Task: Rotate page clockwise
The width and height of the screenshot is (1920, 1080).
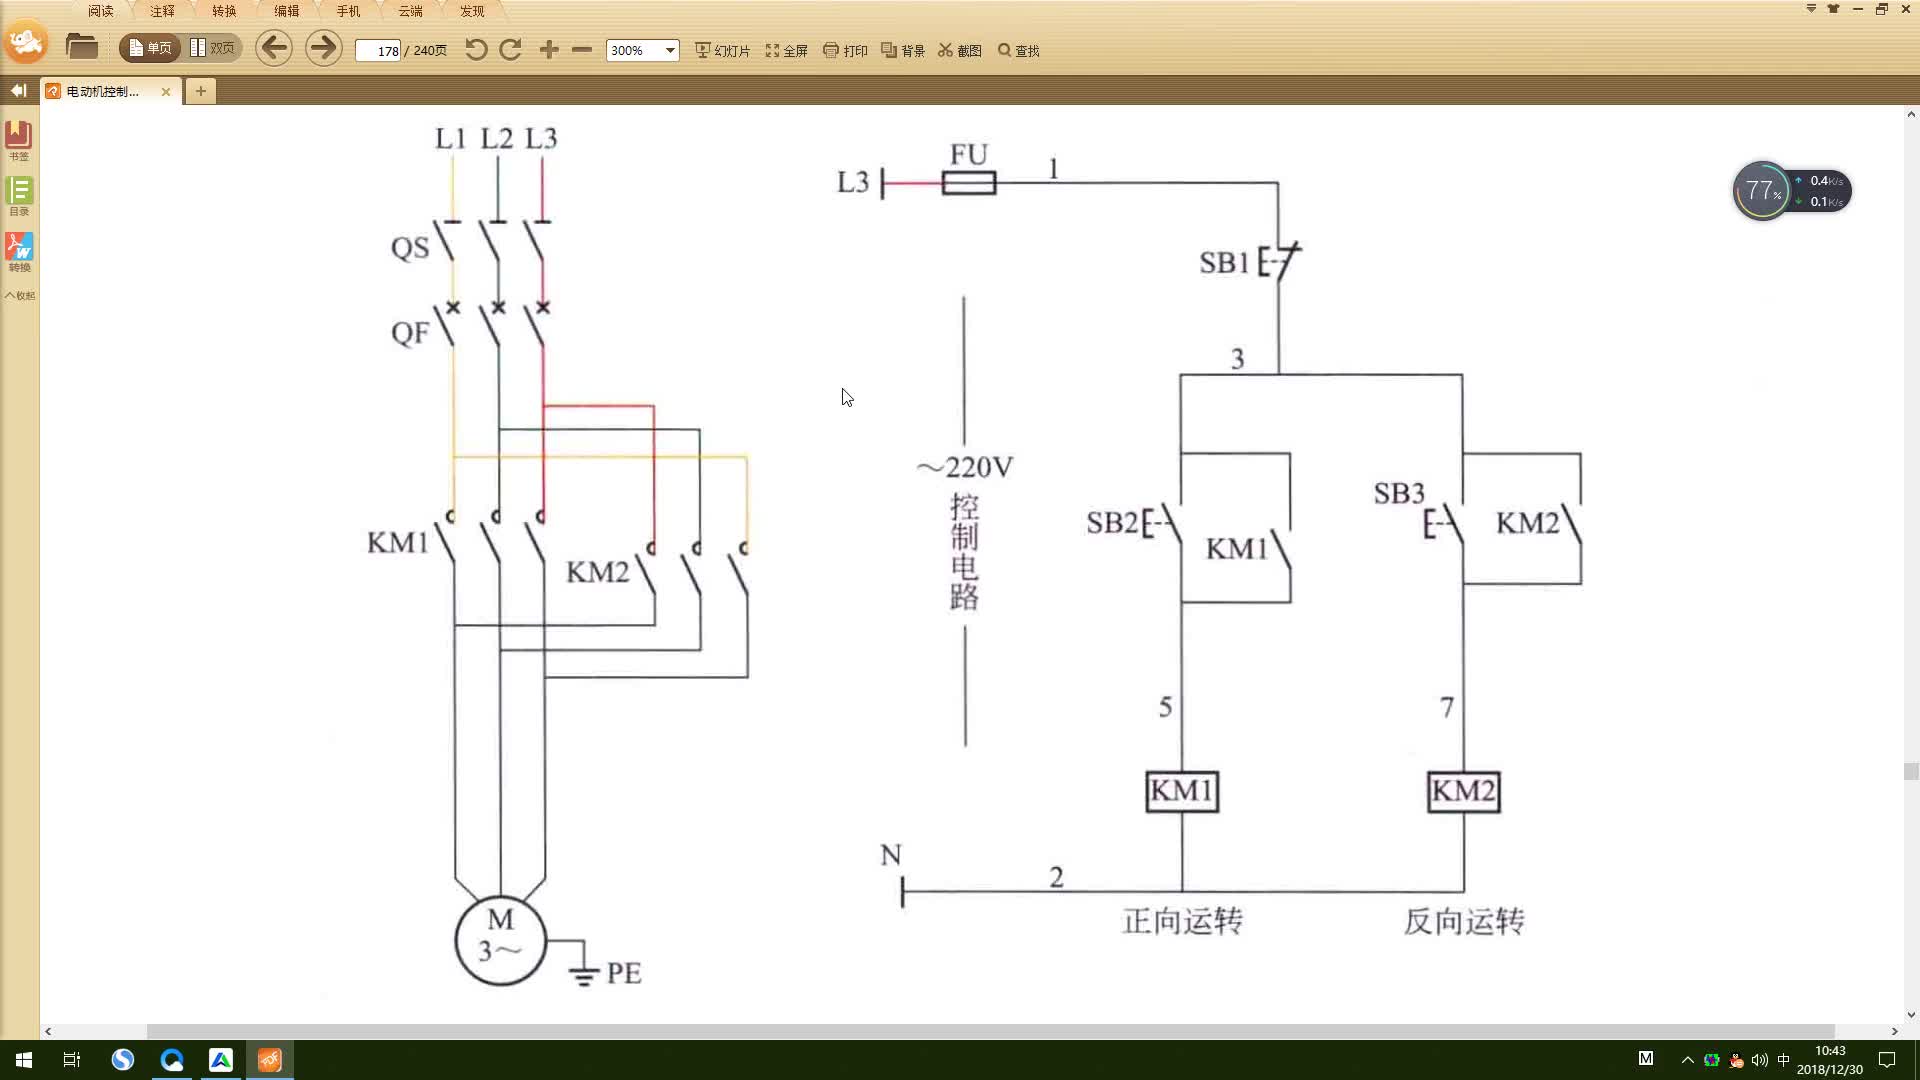Action: click(510, 50)
